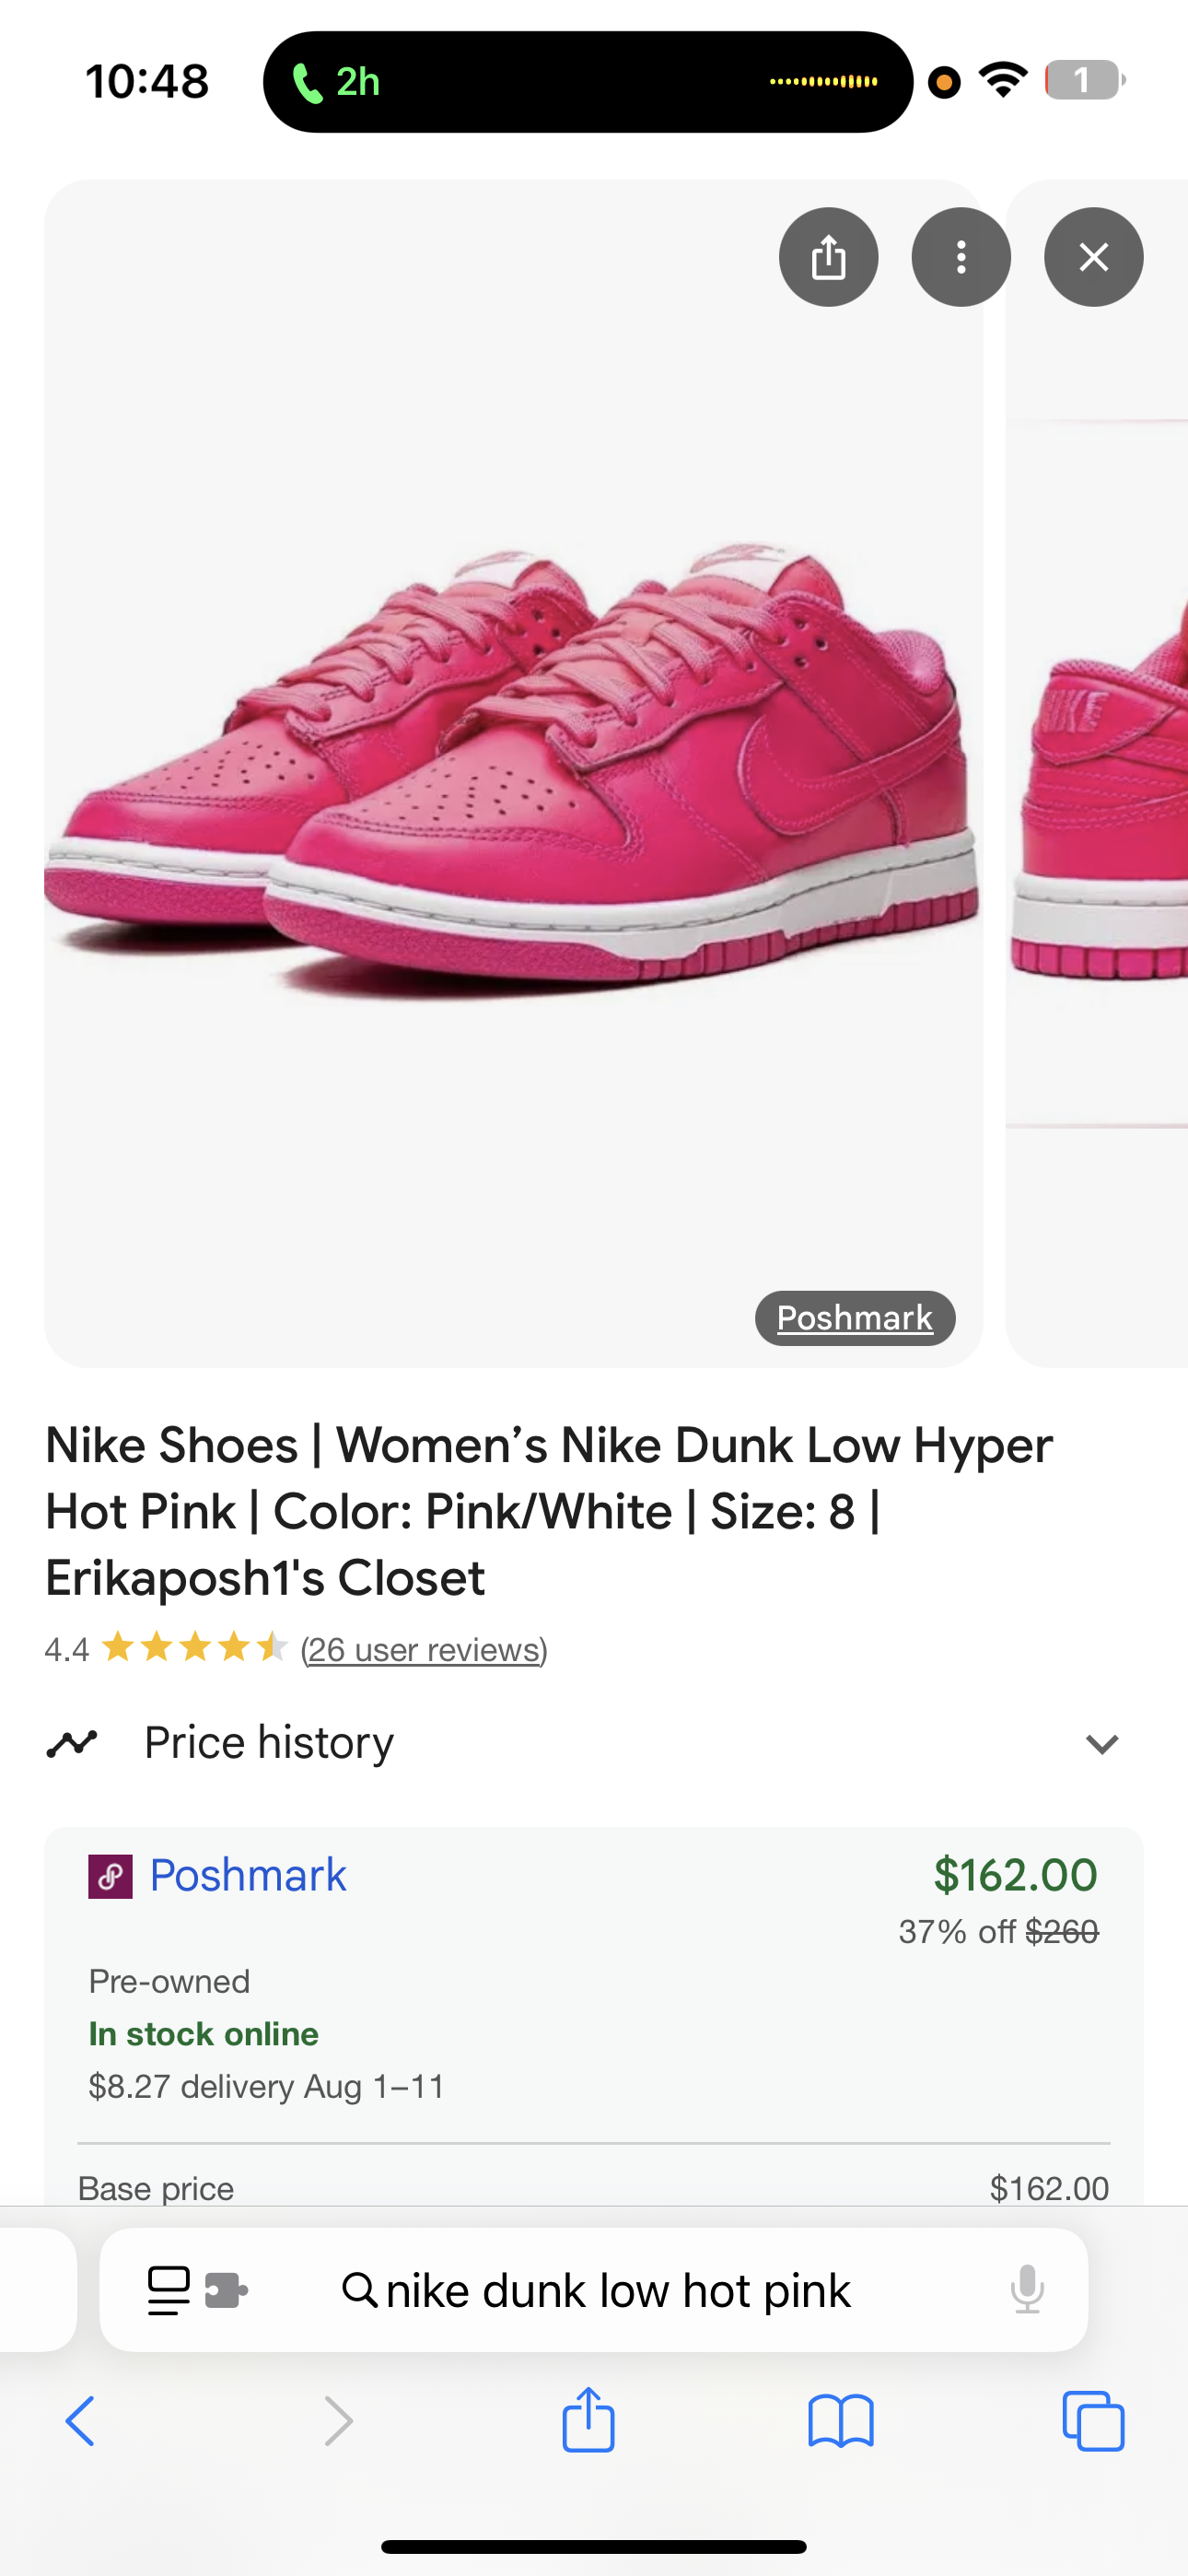Open the three-dot overflow menu
The image size is (1188, 2576).
[x=961, y=257]
